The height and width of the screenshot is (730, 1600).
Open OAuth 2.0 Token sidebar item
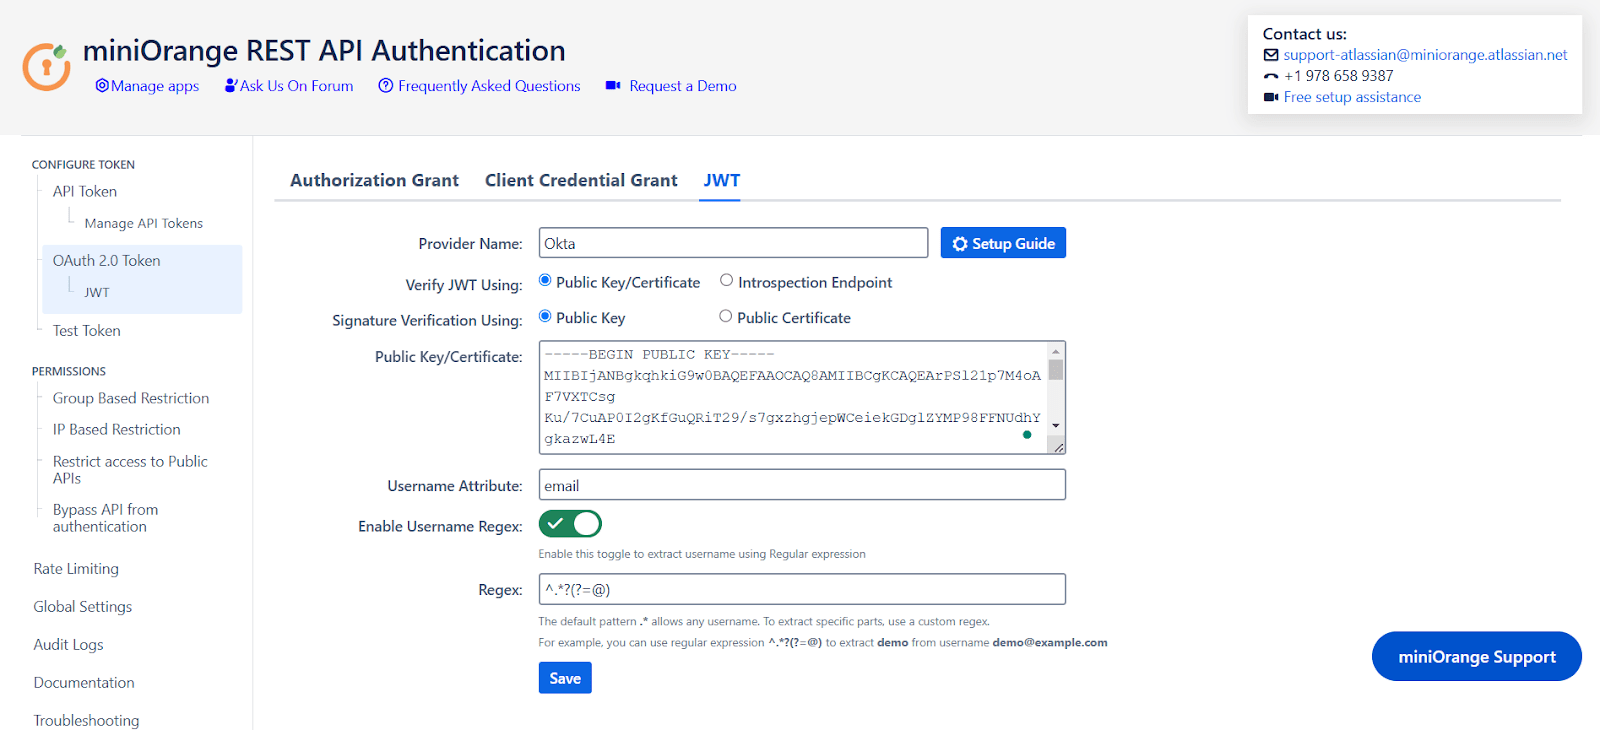coord(107,260)
